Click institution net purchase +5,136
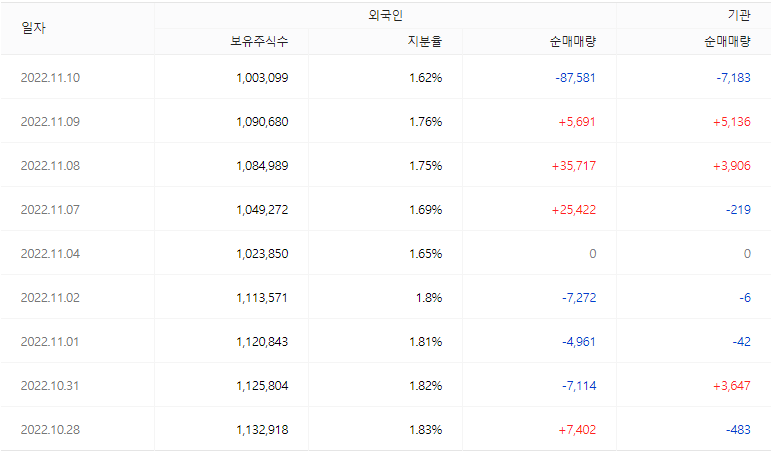Screen dimensions: 772x455 (732, 122)
